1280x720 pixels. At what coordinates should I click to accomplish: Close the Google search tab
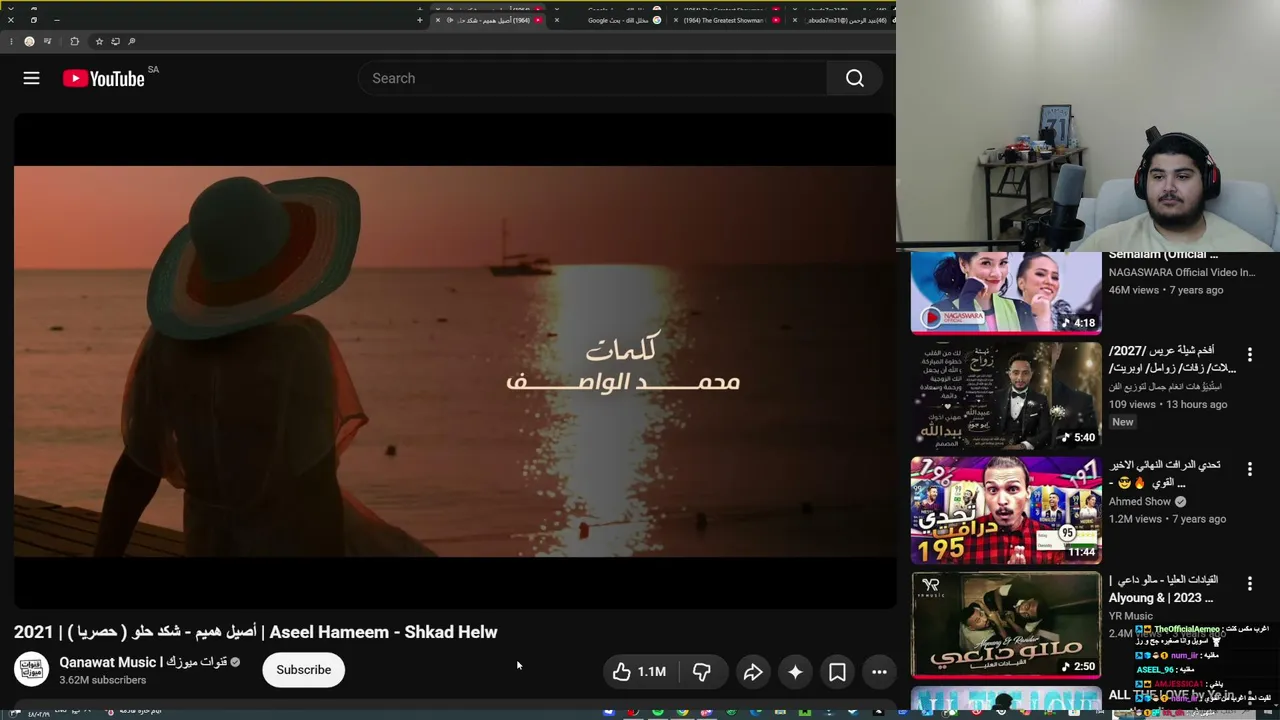pyautogui.click(x=557, y=20)
